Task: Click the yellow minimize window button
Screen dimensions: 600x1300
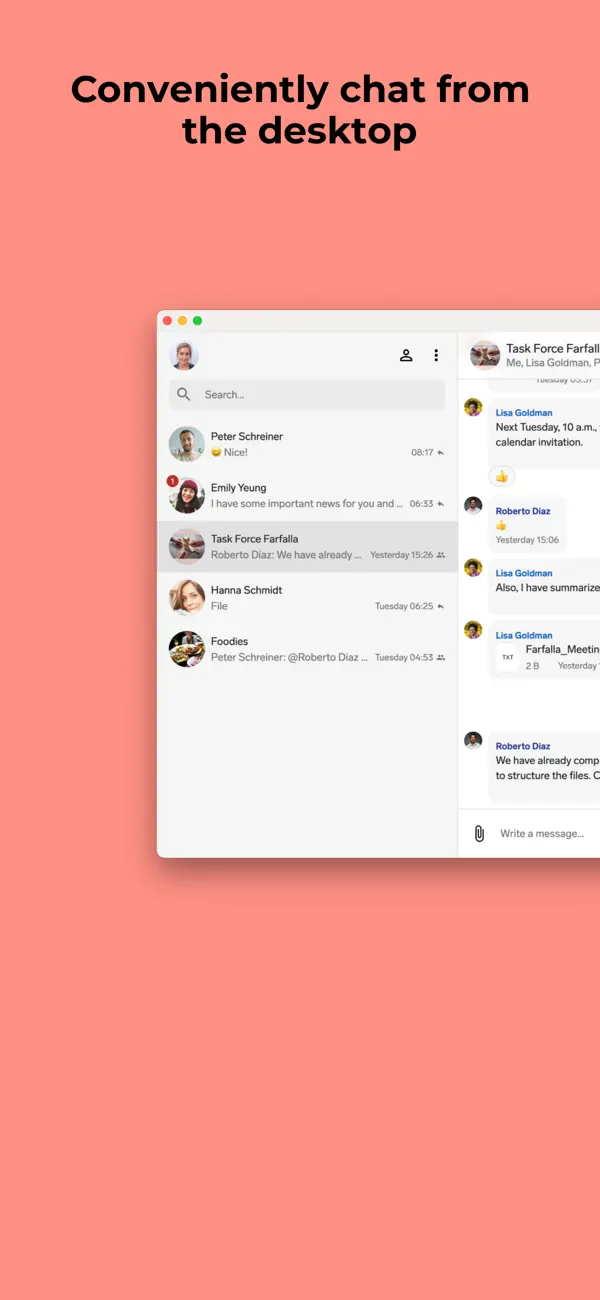Action: pos(182,321)
